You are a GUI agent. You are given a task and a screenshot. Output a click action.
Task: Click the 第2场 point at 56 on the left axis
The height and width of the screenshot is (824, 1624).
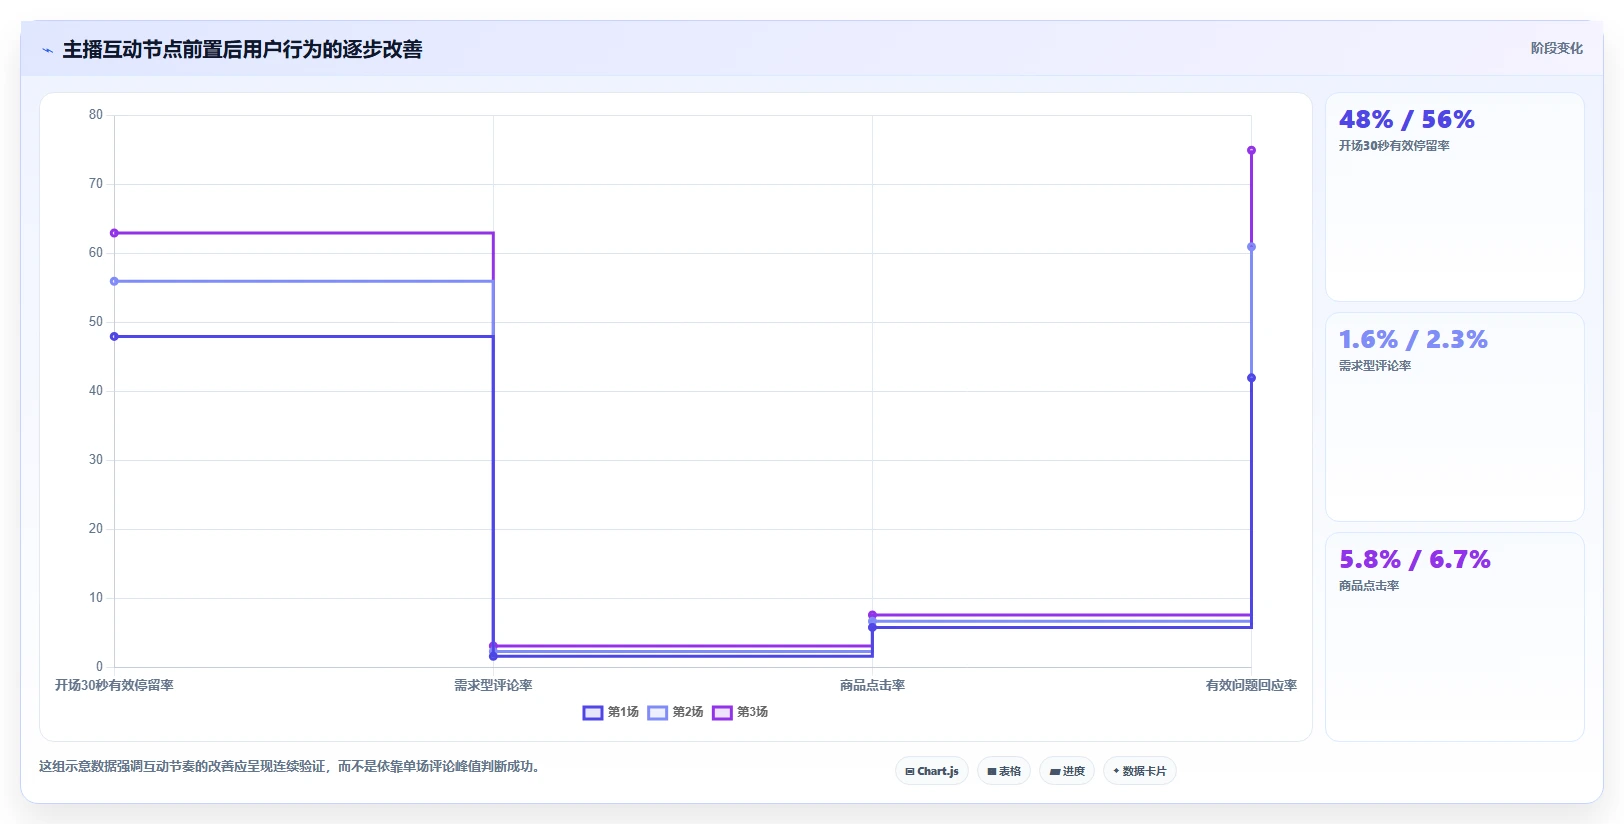[114, 281]
